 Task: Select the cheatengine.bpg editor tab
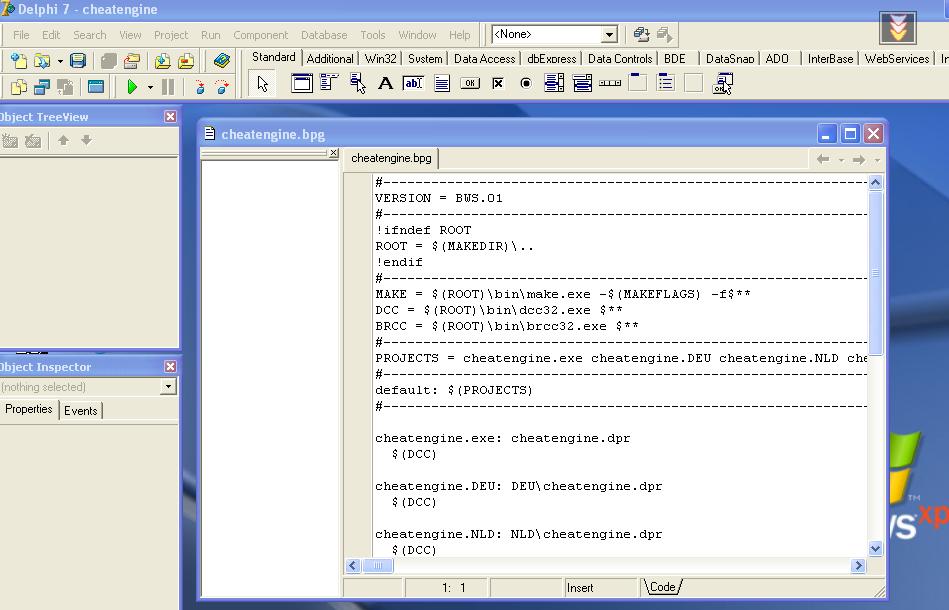(392, 159)
